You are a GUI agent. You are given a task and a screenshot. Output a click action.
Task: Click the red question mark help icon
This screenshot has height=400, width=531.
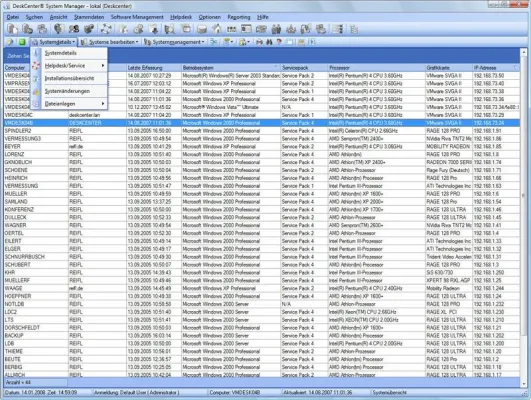pyautogui.click(x=279, y=42)
